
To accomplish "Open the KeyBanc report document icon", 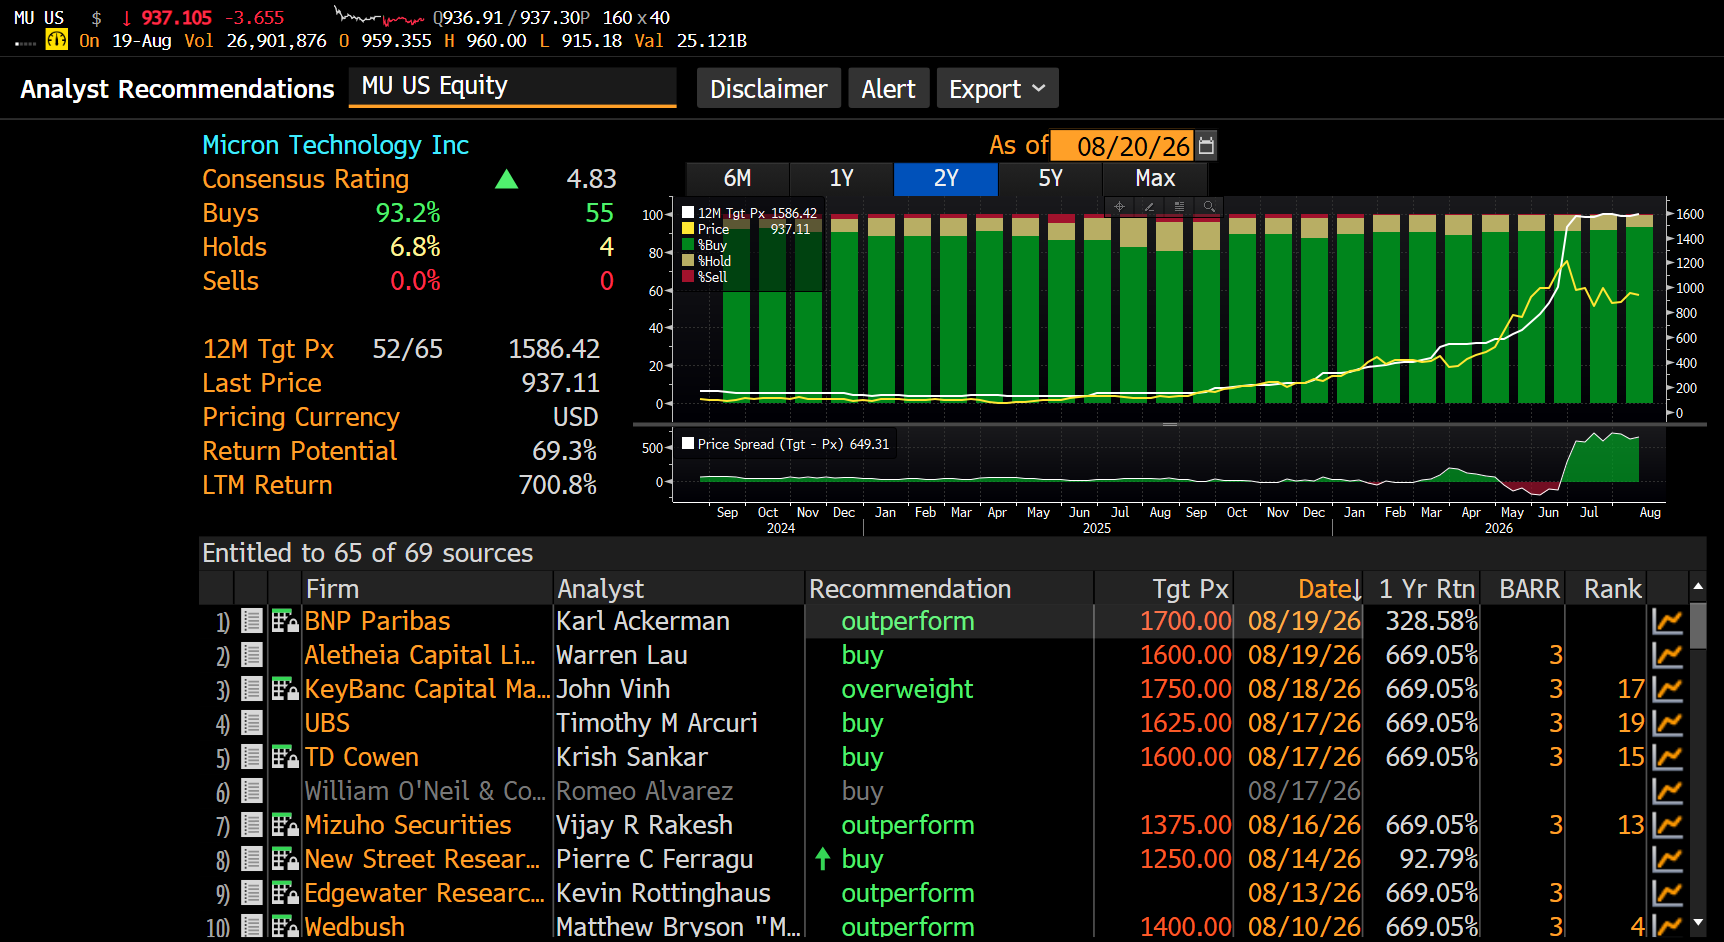I will point(252,689).
